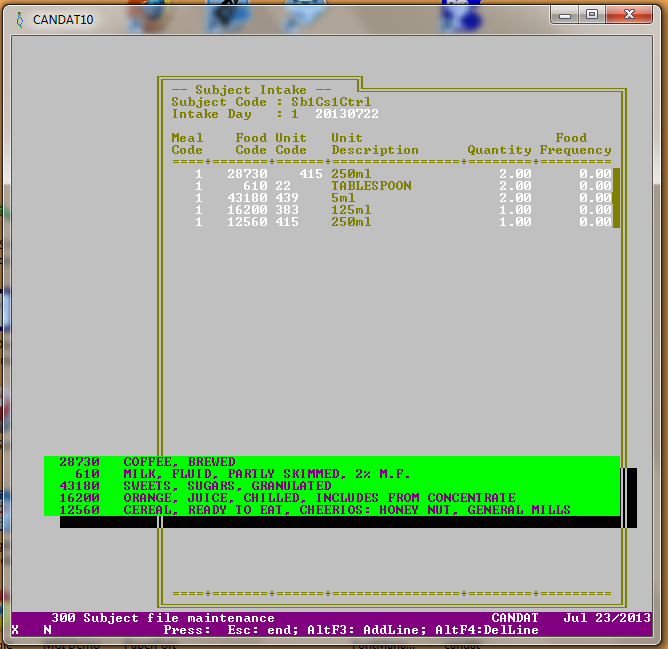Minimize the CANDAT10 window
This screenshot has height=649, width=668.
[565, 14]
